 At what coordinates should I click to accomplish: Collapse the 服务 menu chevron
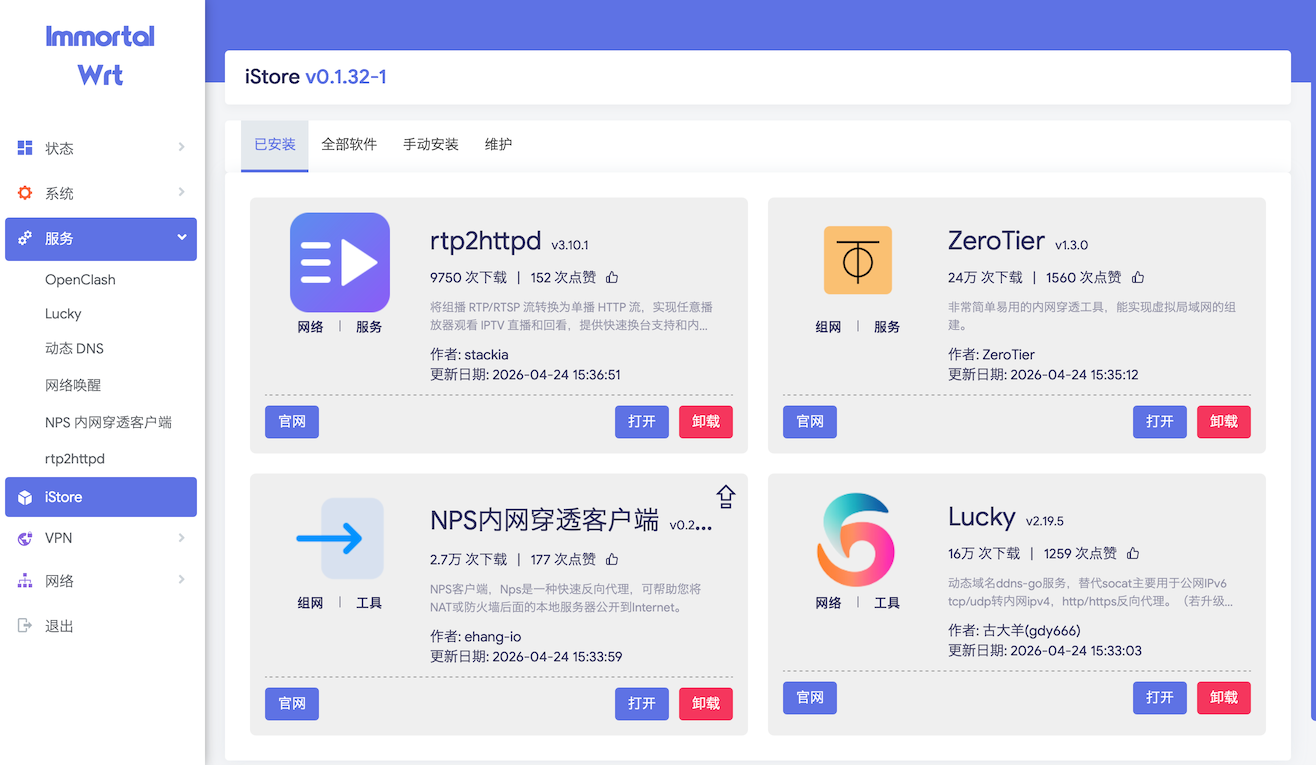tap(182, 238)
